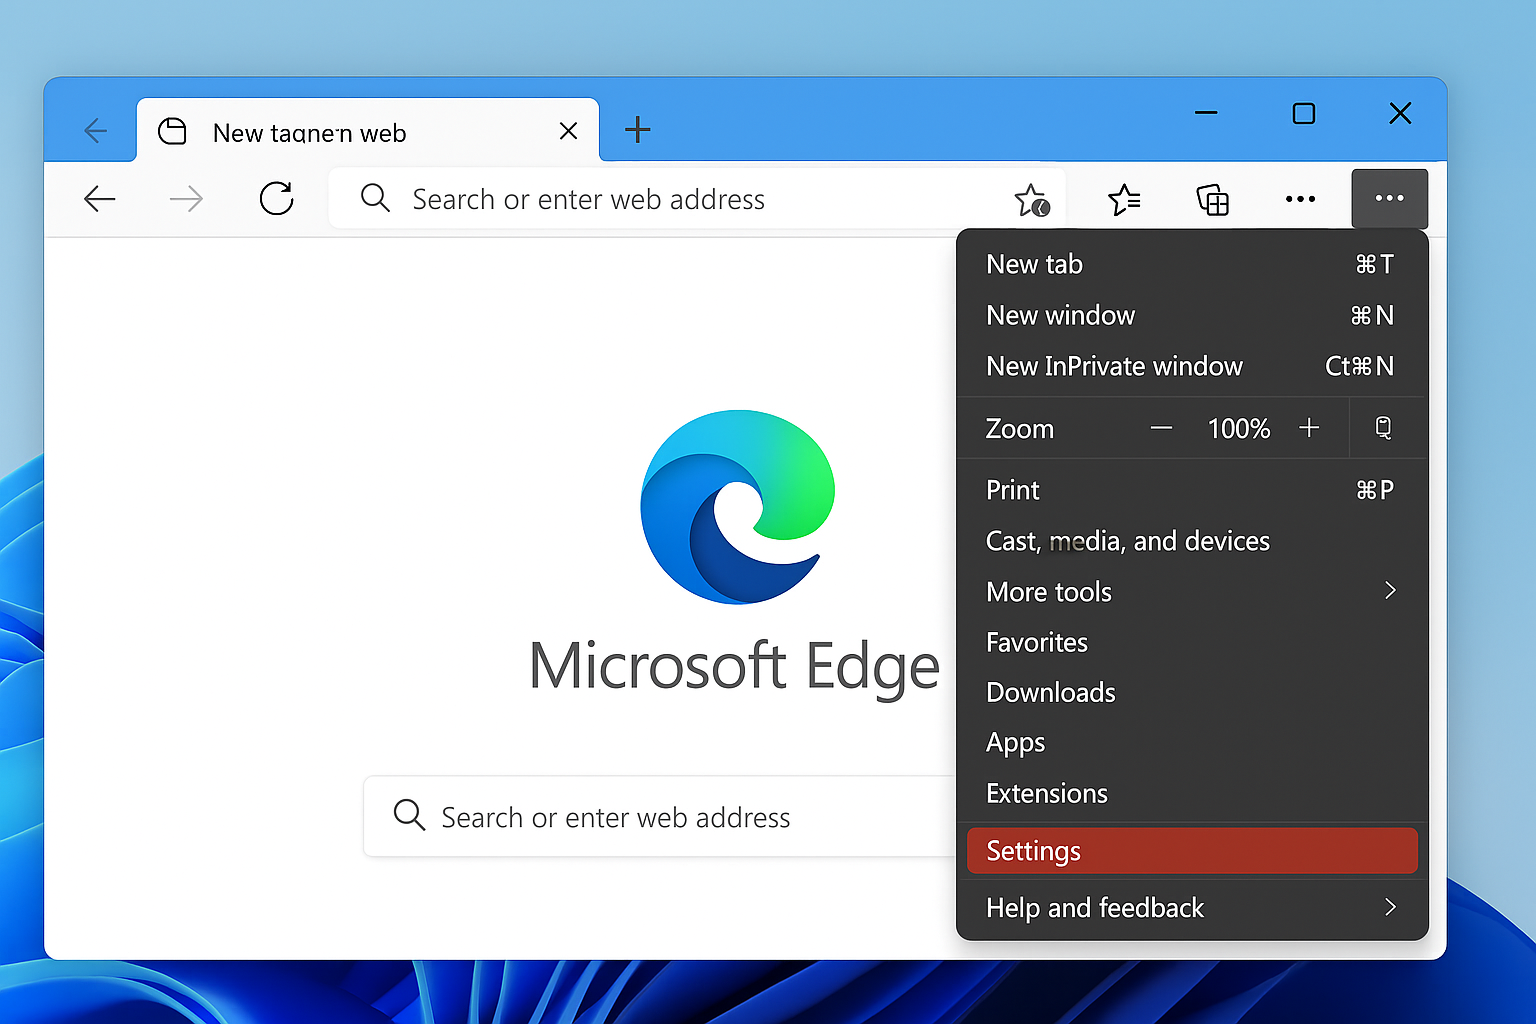Open Cast, media, and devices
The width and height of the screenshot is (1536, 1024).
pyautogui.click(x=1128, y=541)
